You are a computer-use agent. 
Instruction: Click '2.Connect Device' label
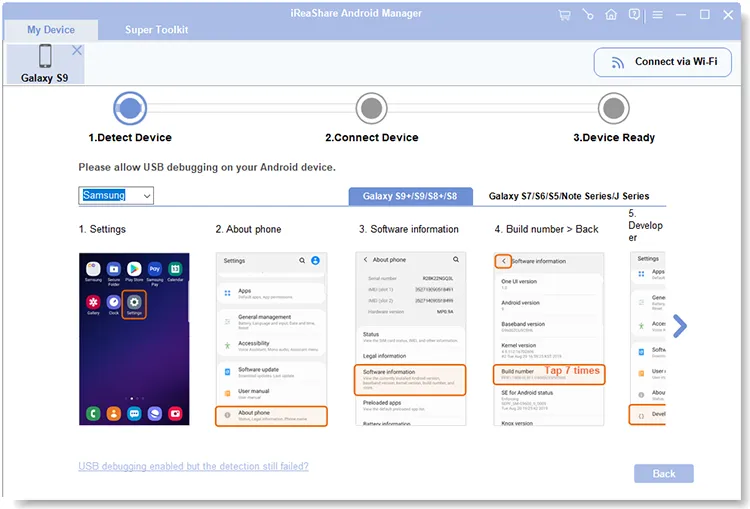click(x=372, y=138)
